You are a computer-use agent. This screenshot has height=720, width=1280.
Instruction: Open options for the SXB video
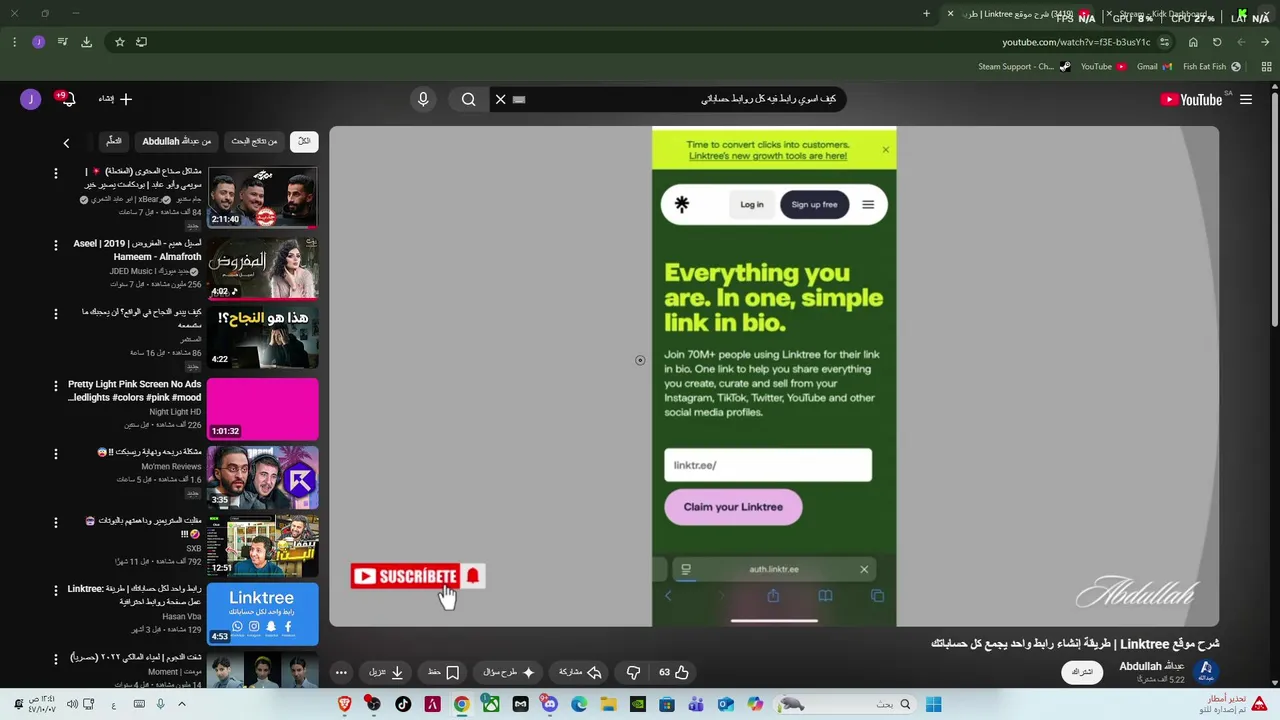point(56,521)
